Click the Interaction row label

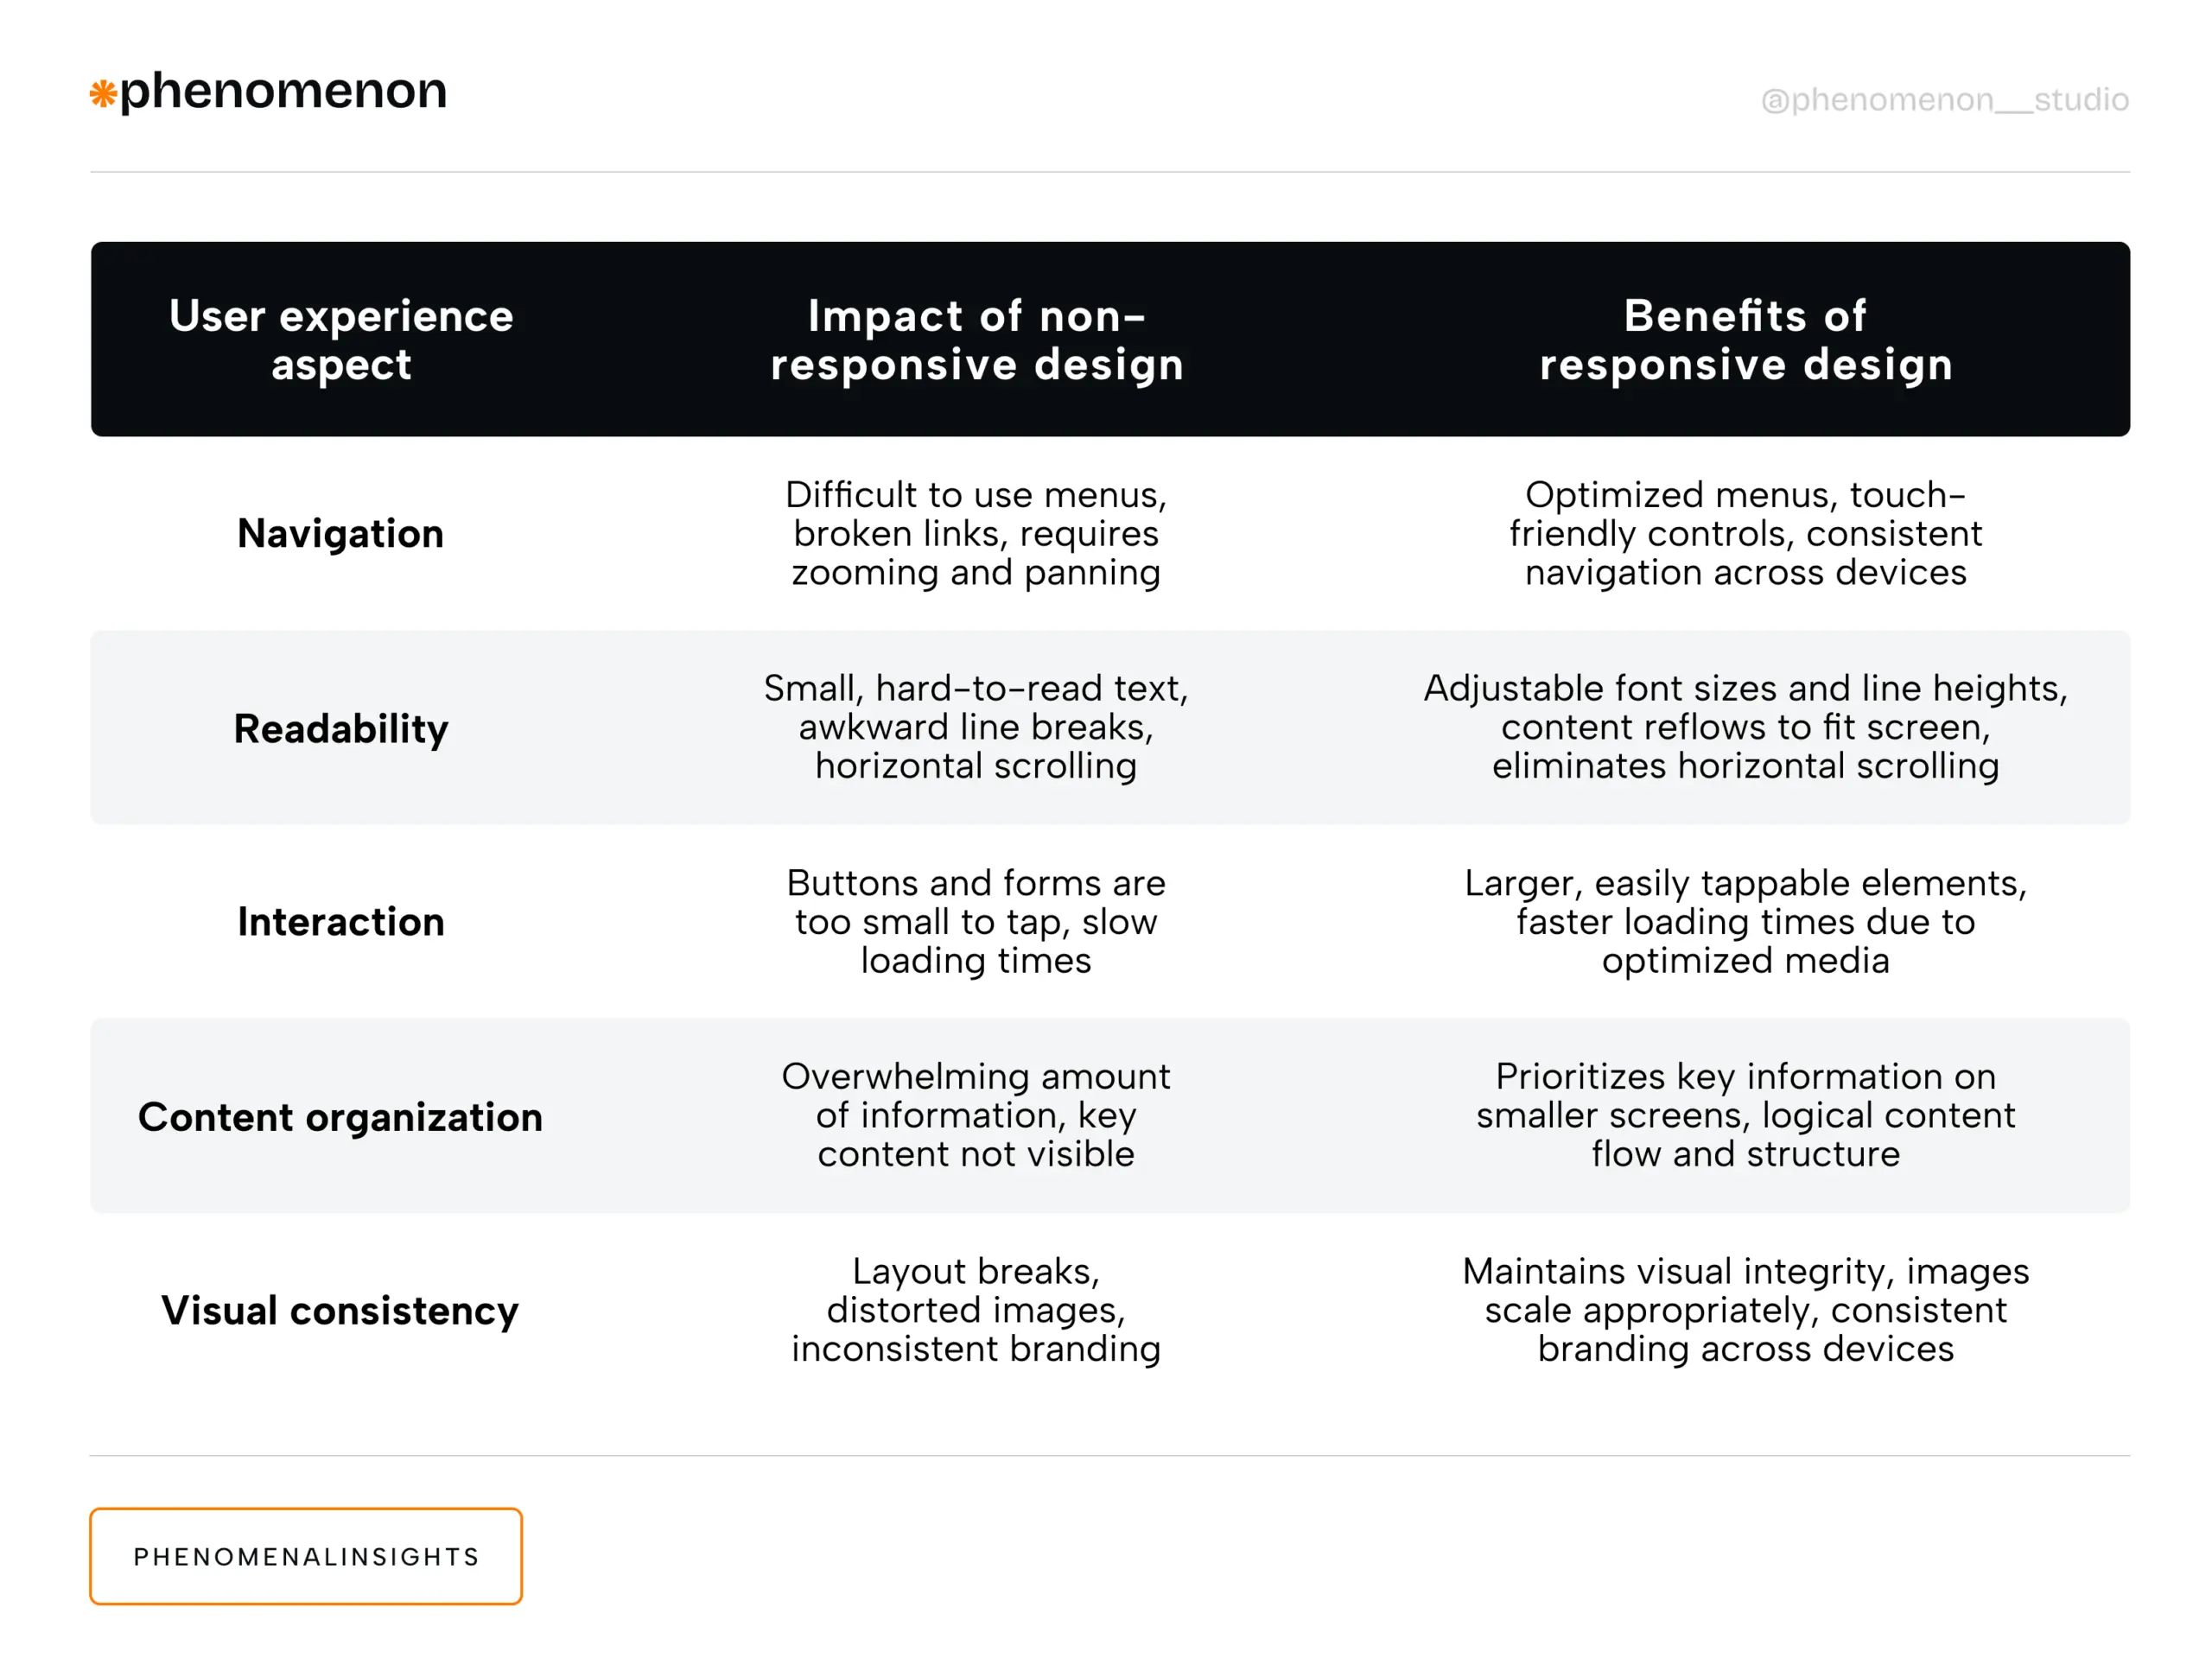[341, 922]
